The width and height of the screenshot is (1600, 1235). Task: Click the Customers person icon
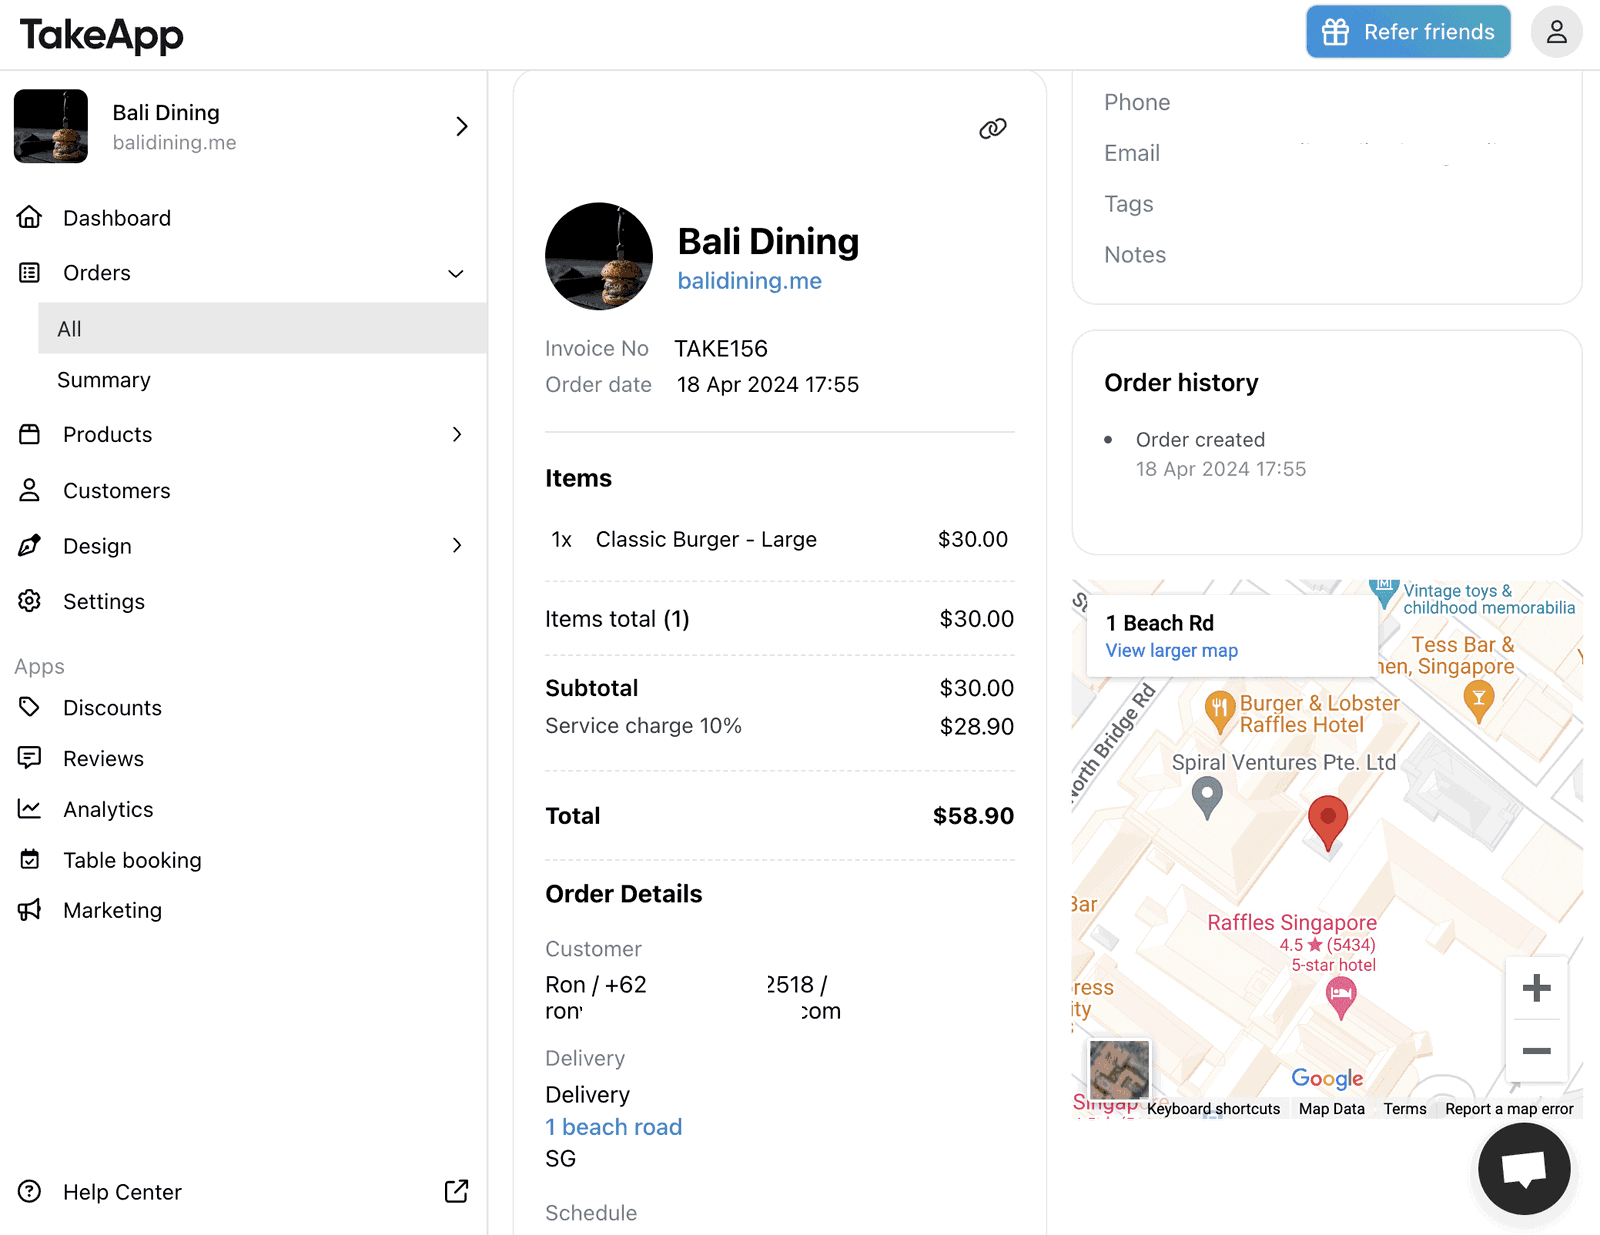(30, 490)
